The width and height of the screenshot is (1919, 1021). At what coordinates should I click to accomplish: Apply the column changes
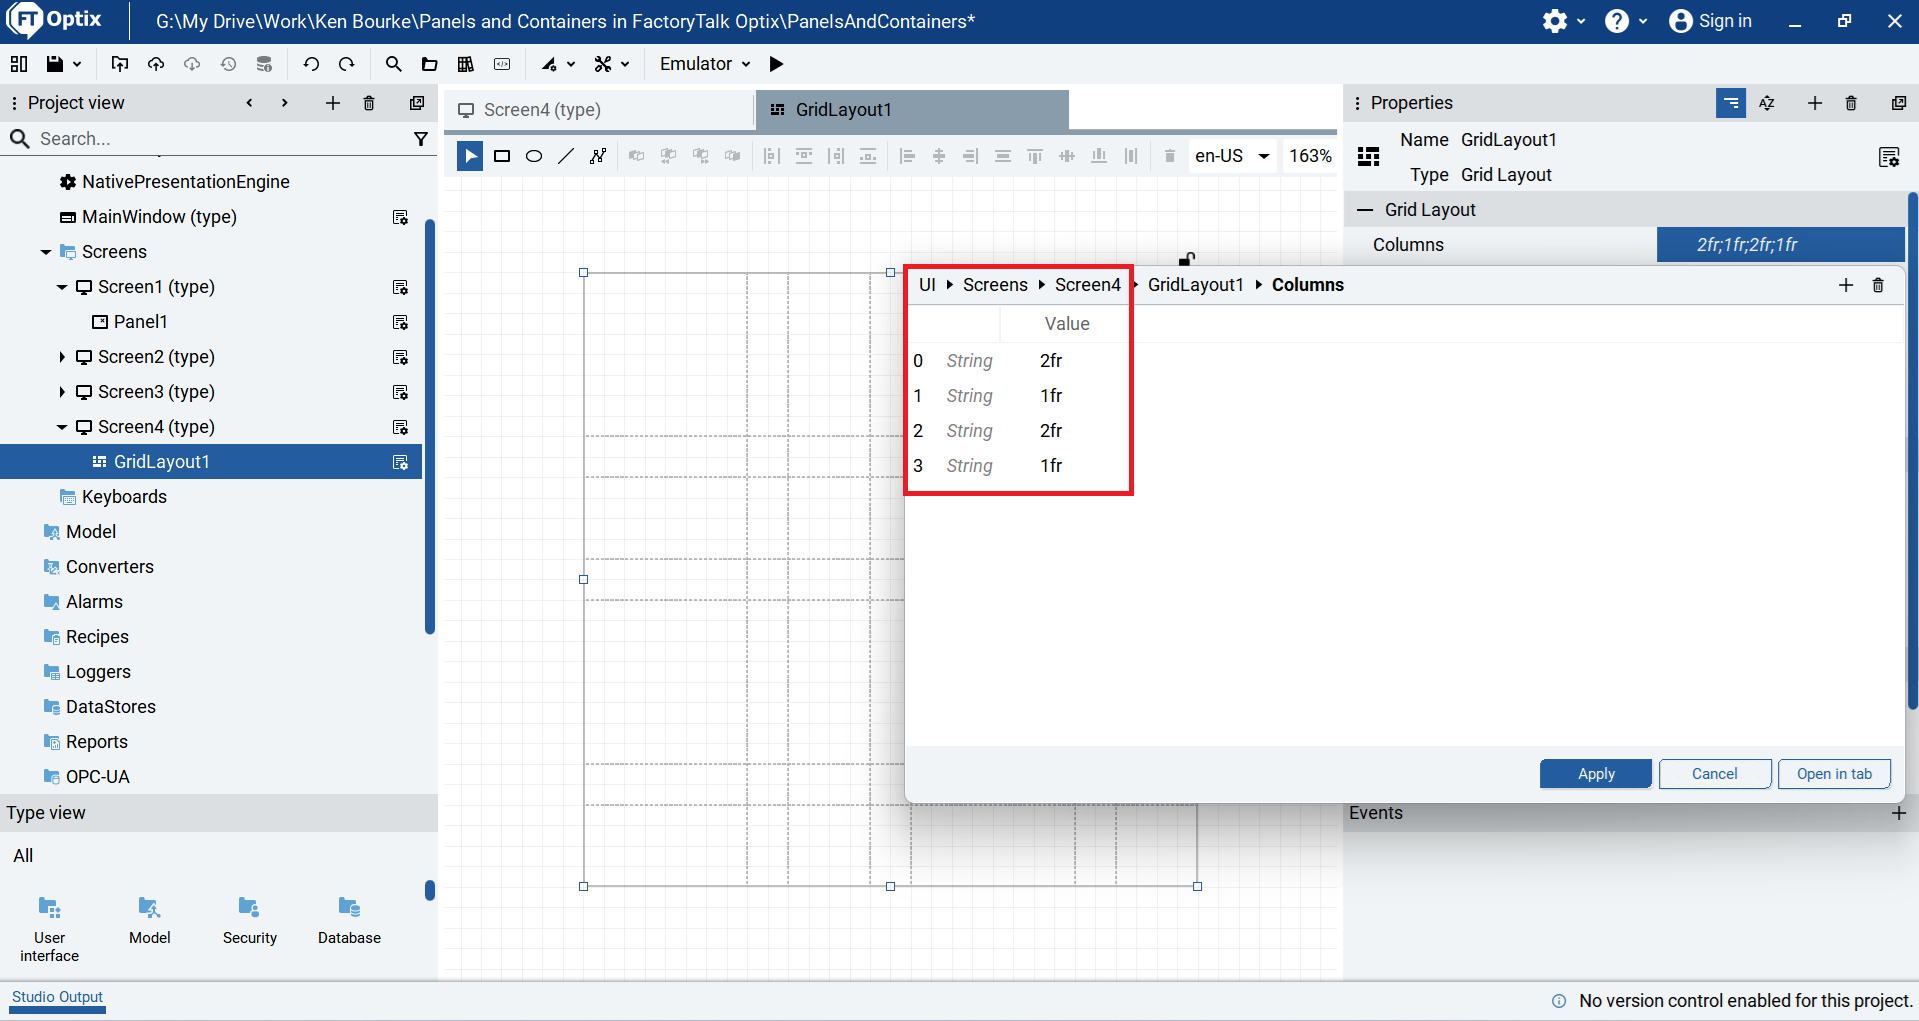(1596, 774)
